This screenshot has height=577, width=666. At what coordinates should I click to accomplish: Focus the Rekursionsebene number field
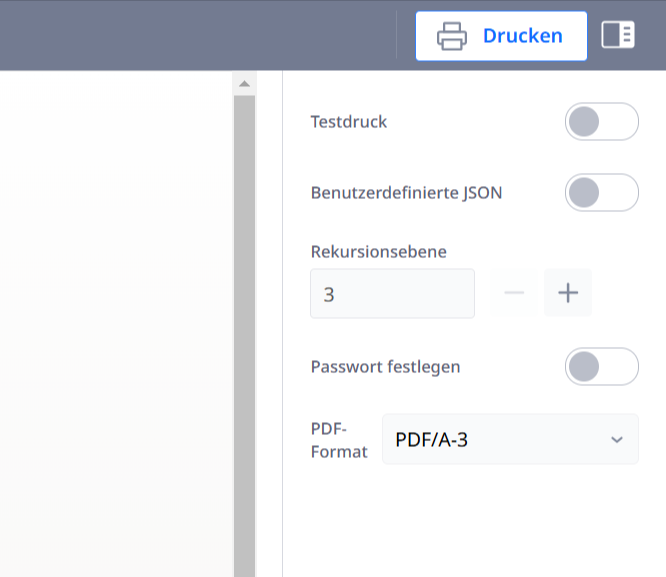click(392, 294)
